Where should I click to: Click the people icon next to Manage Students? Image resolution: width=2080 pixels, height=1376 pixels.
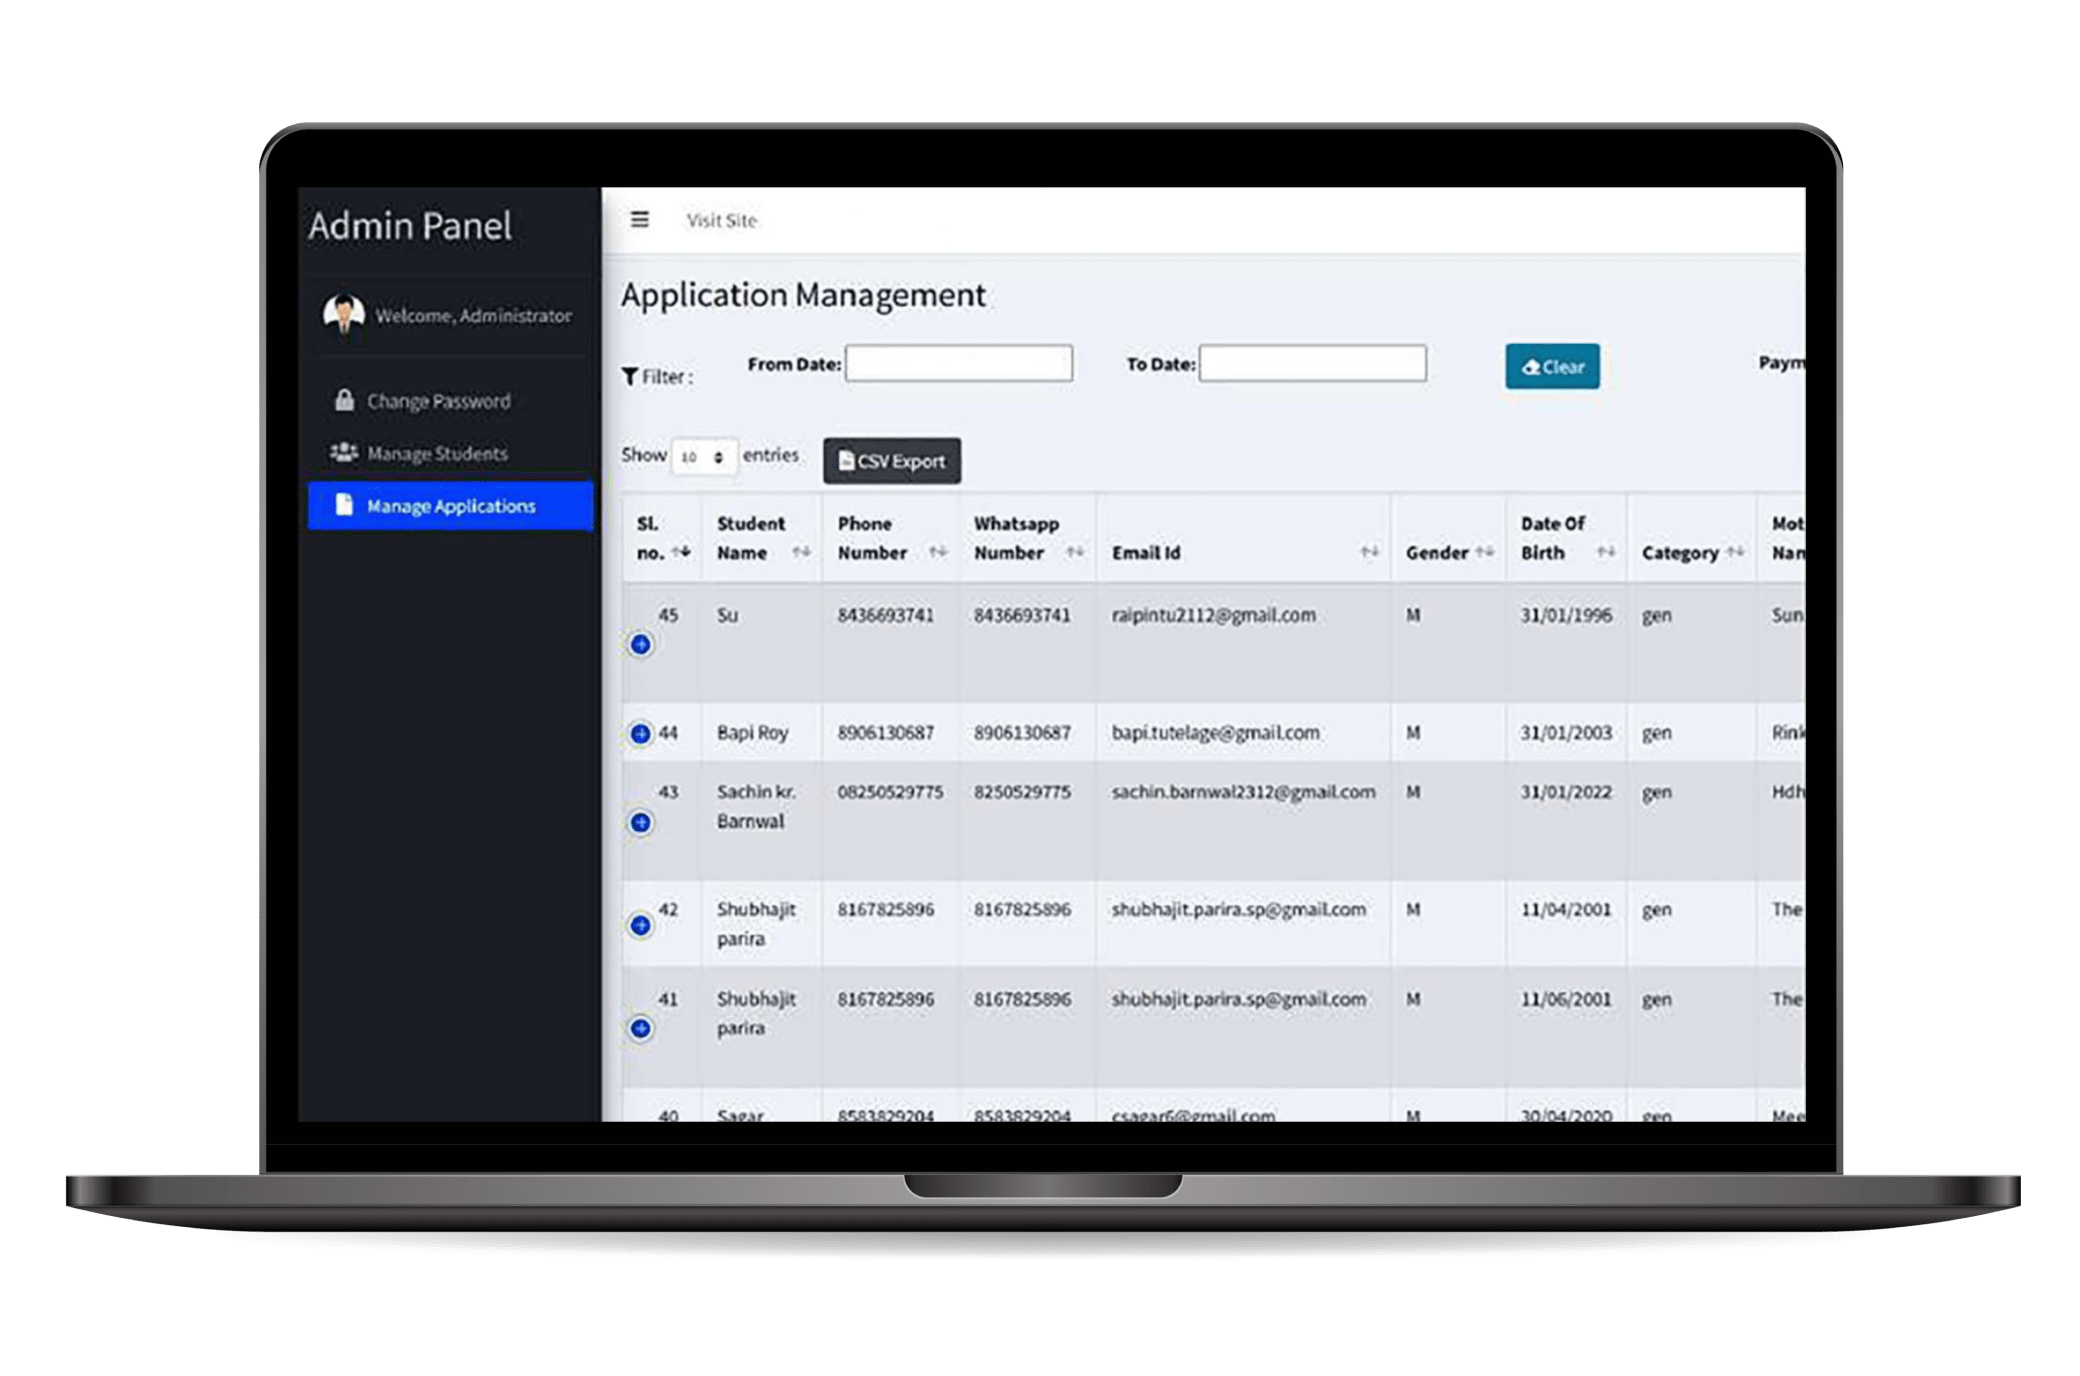point(343,451)
